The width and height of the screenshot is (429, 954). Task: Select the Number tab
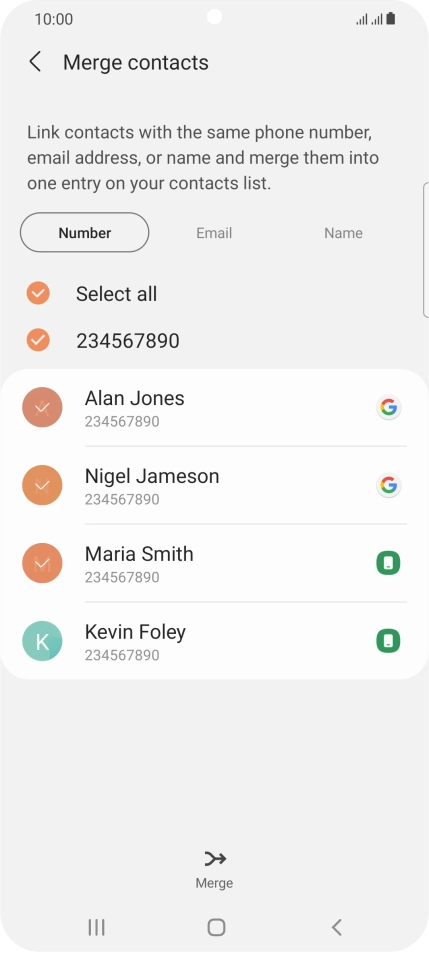[x=85, y=232]
